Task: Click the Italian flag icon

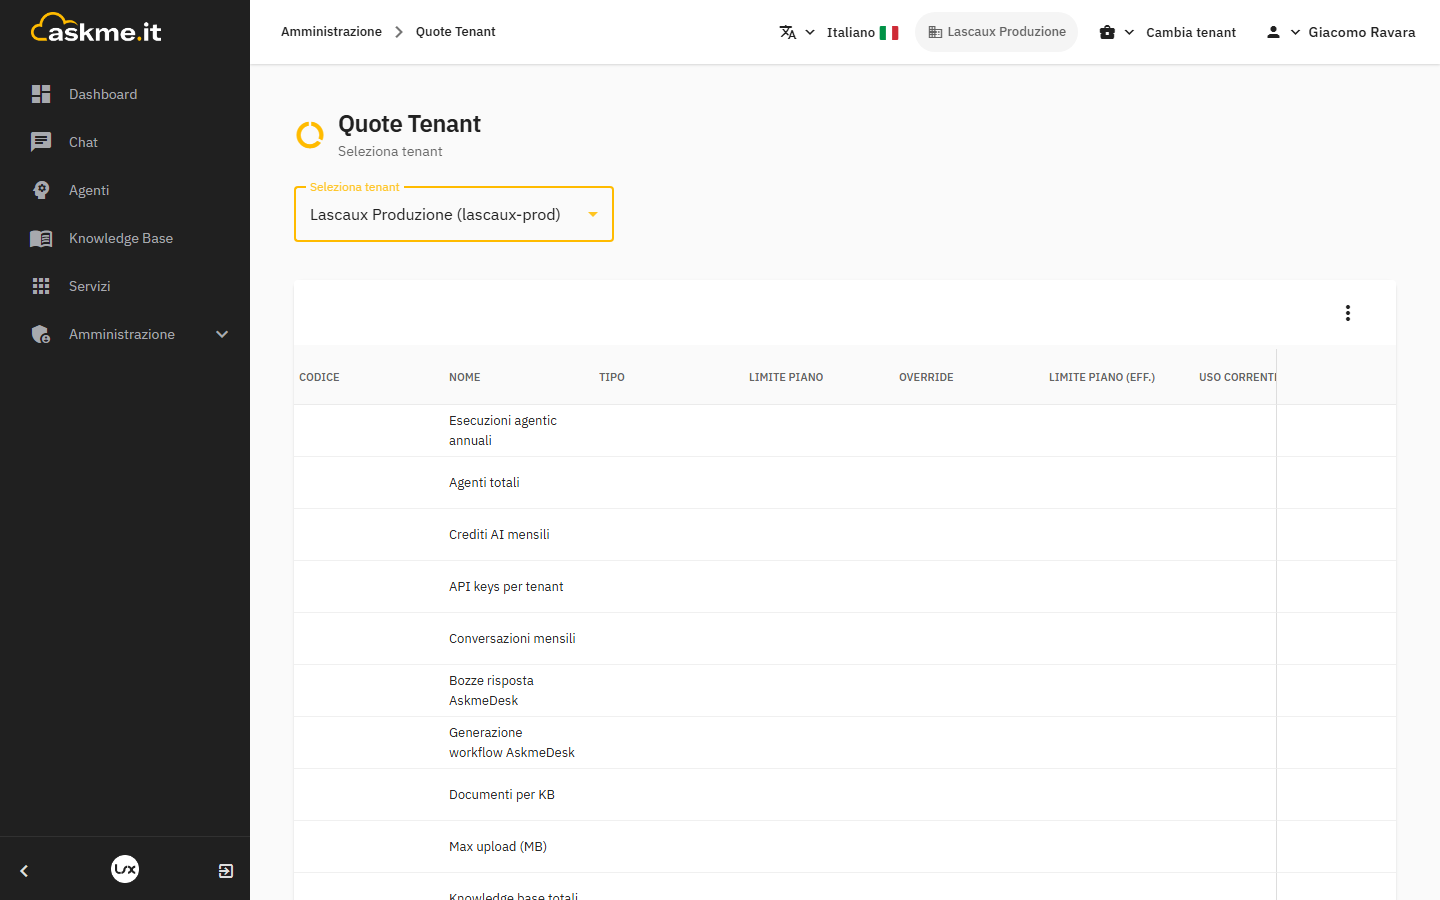Action: (x=889, y=33)
